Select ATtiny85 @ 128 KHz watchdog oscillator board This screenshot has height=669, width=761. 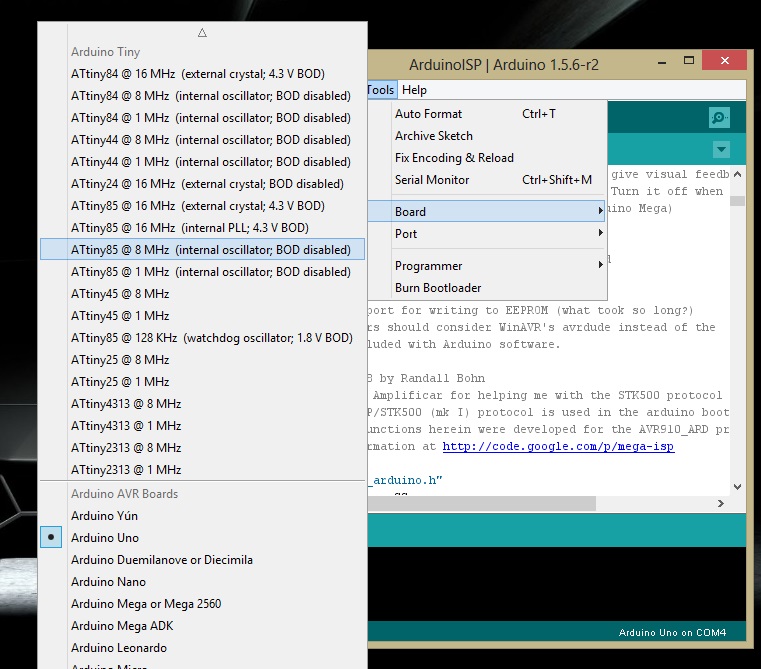click(x=202, y=338)
